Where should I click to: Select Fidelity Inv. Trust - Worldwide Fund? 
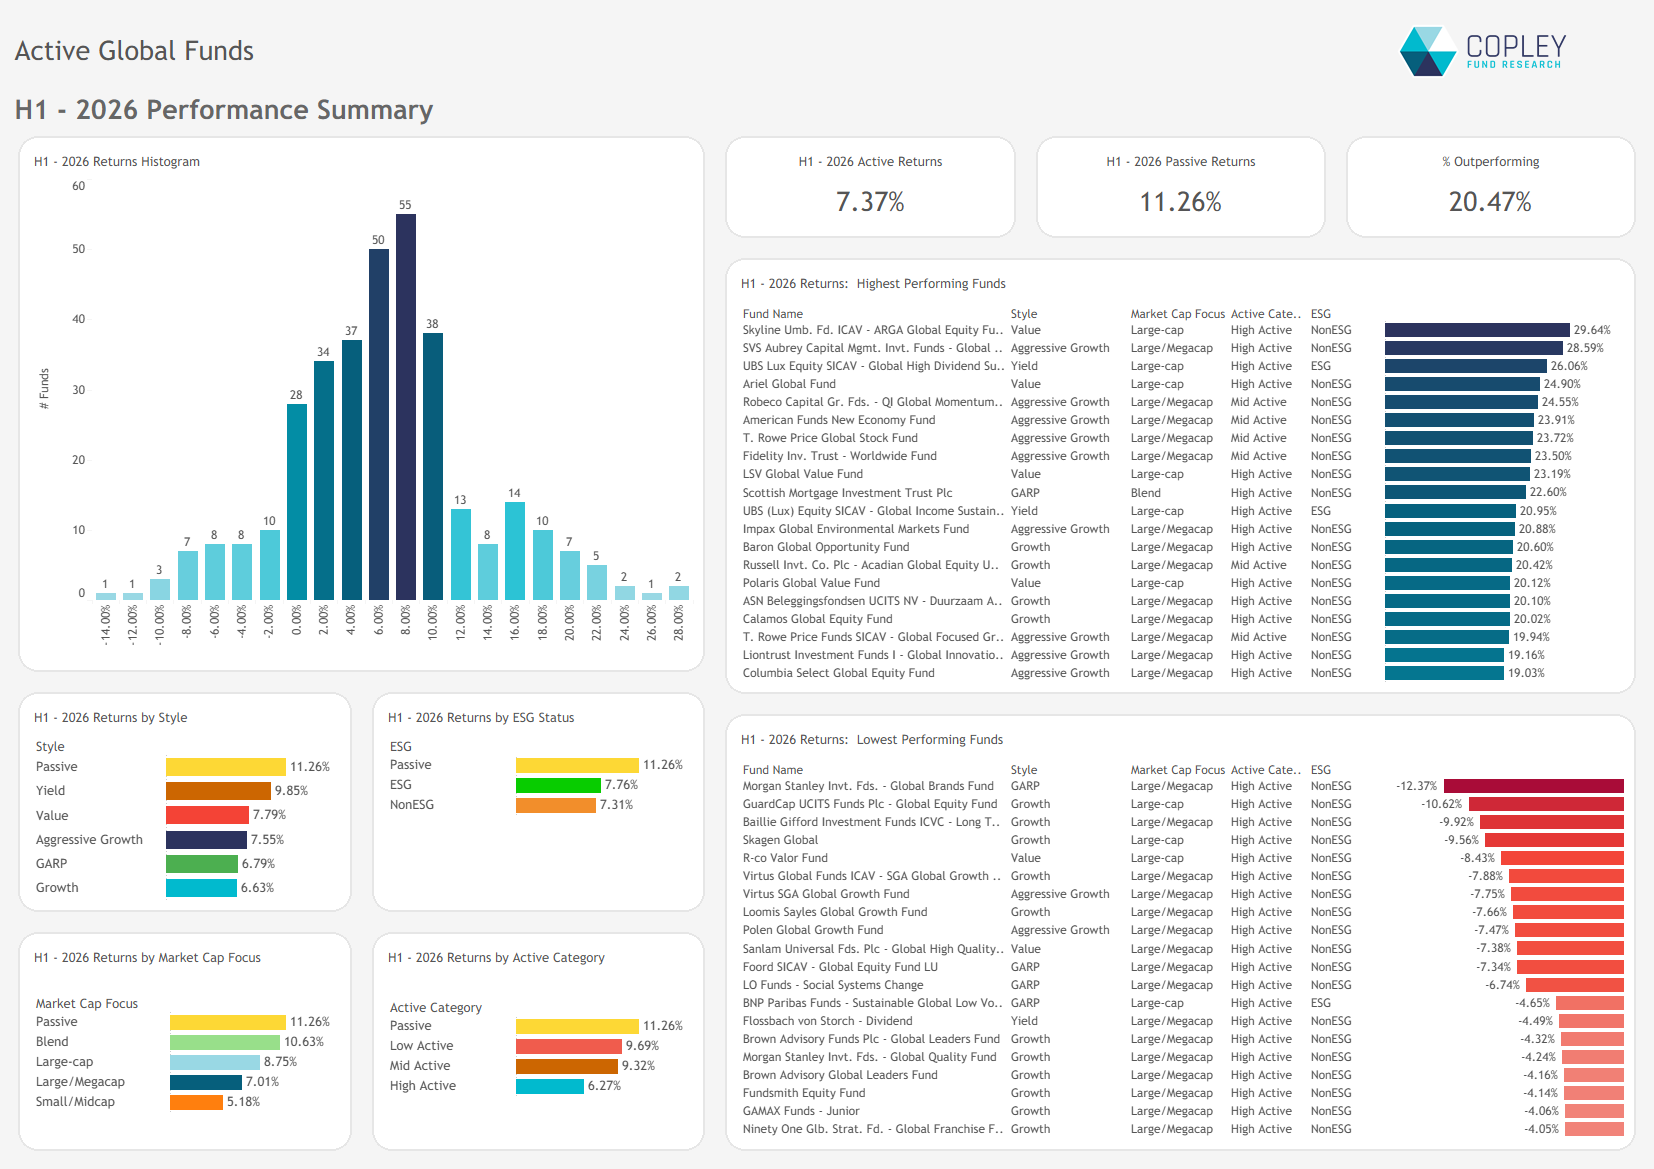point(840,456)
